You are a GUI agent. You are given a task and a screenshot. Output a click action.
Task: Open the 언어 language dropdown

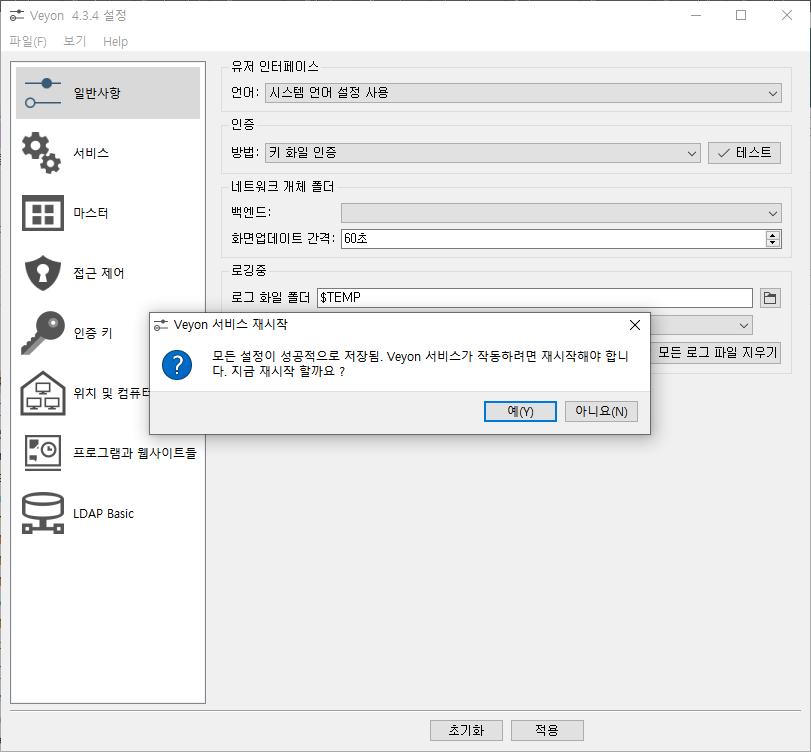(x=523, y=93)
